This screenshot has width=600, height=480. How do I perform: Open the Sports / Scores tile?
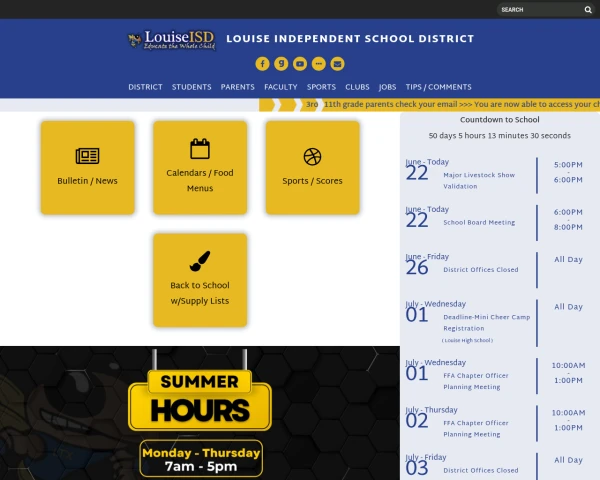pyautogui.click(x=313, y=168)
